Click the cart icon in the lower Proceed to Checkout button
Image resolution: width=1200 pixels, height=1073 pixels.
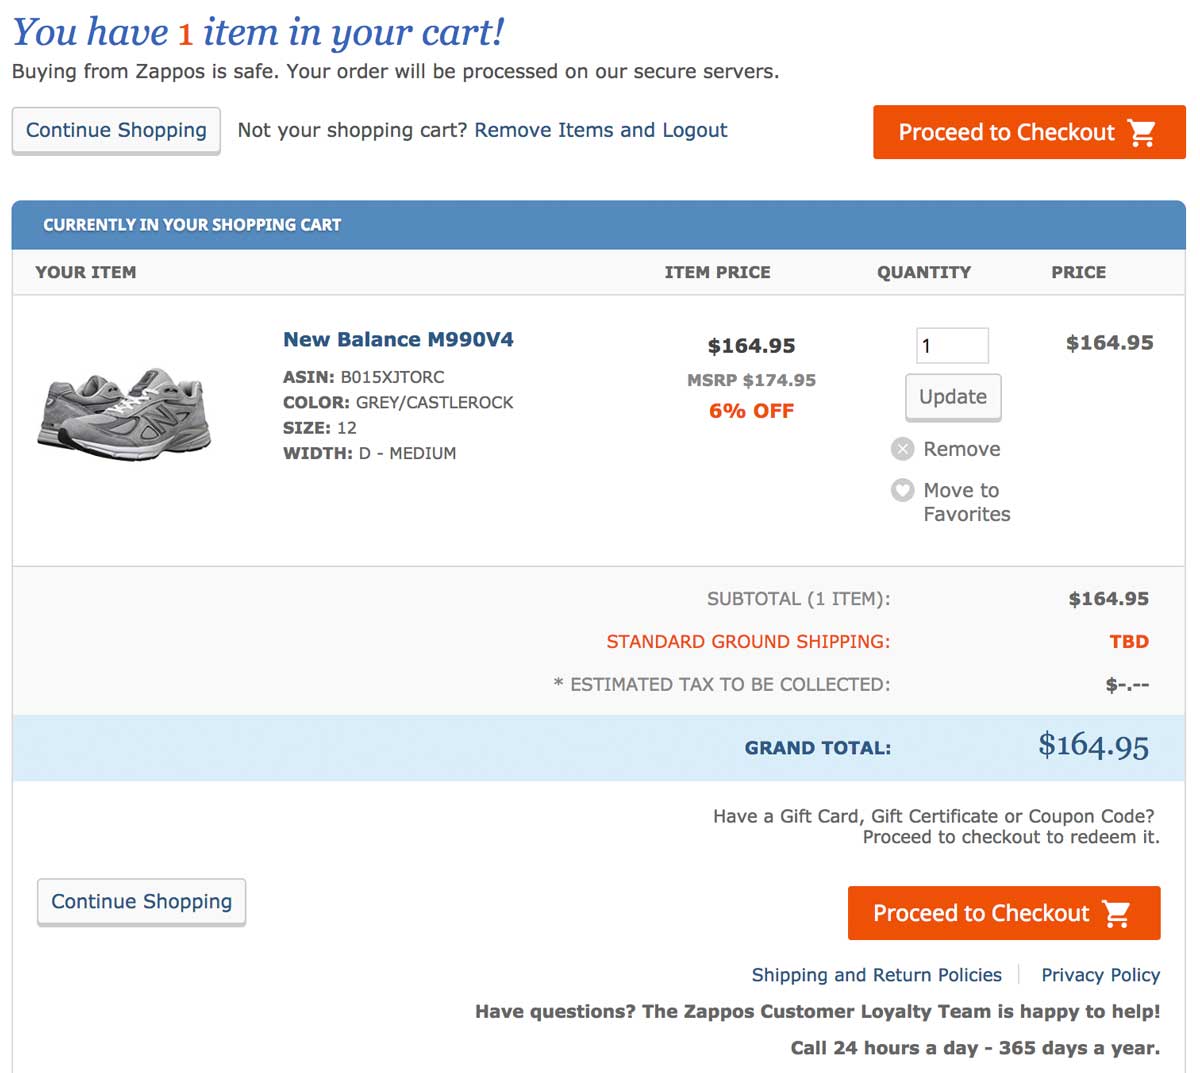coord(1116,913)
